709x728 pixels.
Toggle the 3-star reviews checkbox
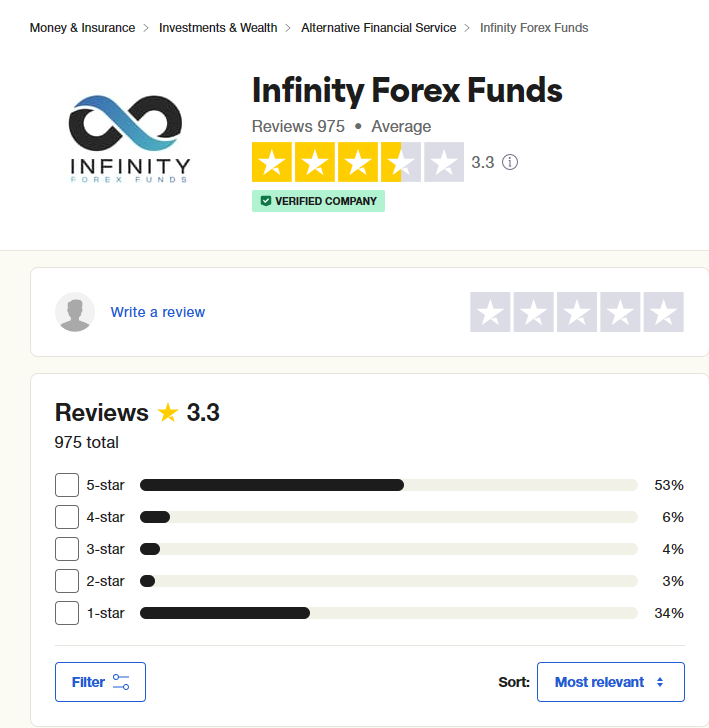[67, 549]
